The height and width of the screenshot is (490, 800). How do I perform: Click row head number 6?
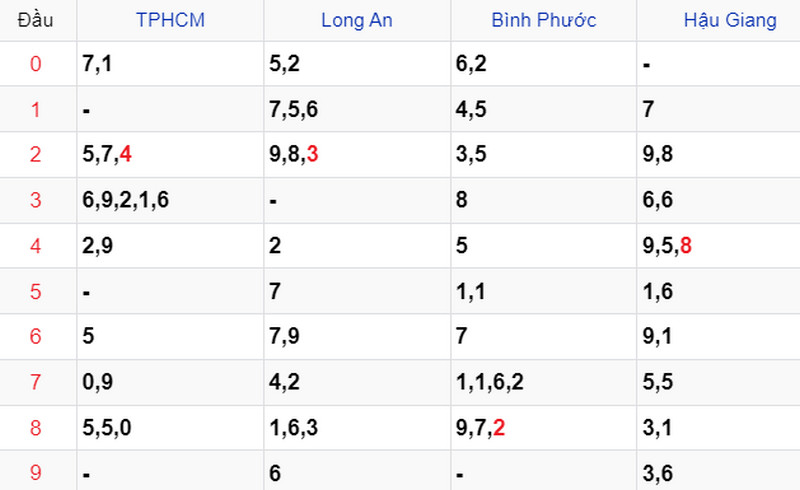tap(35, 336)
